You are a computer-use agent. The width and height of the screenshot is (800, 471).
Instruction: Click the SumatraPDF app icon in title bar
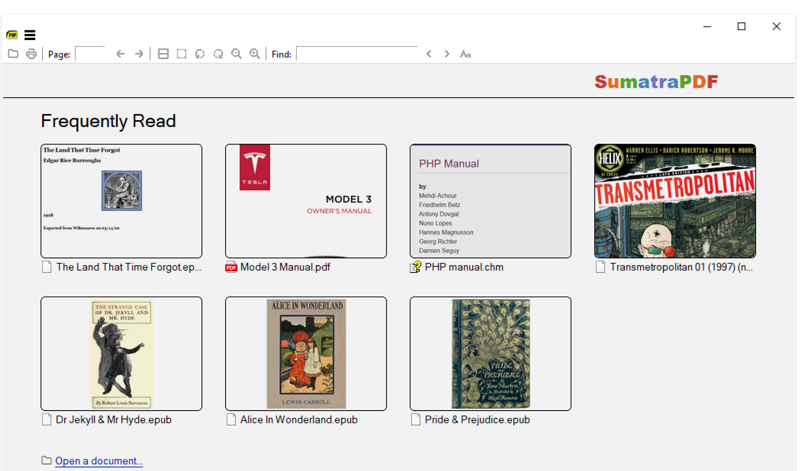pyautogui.click(x=12, y=35)
